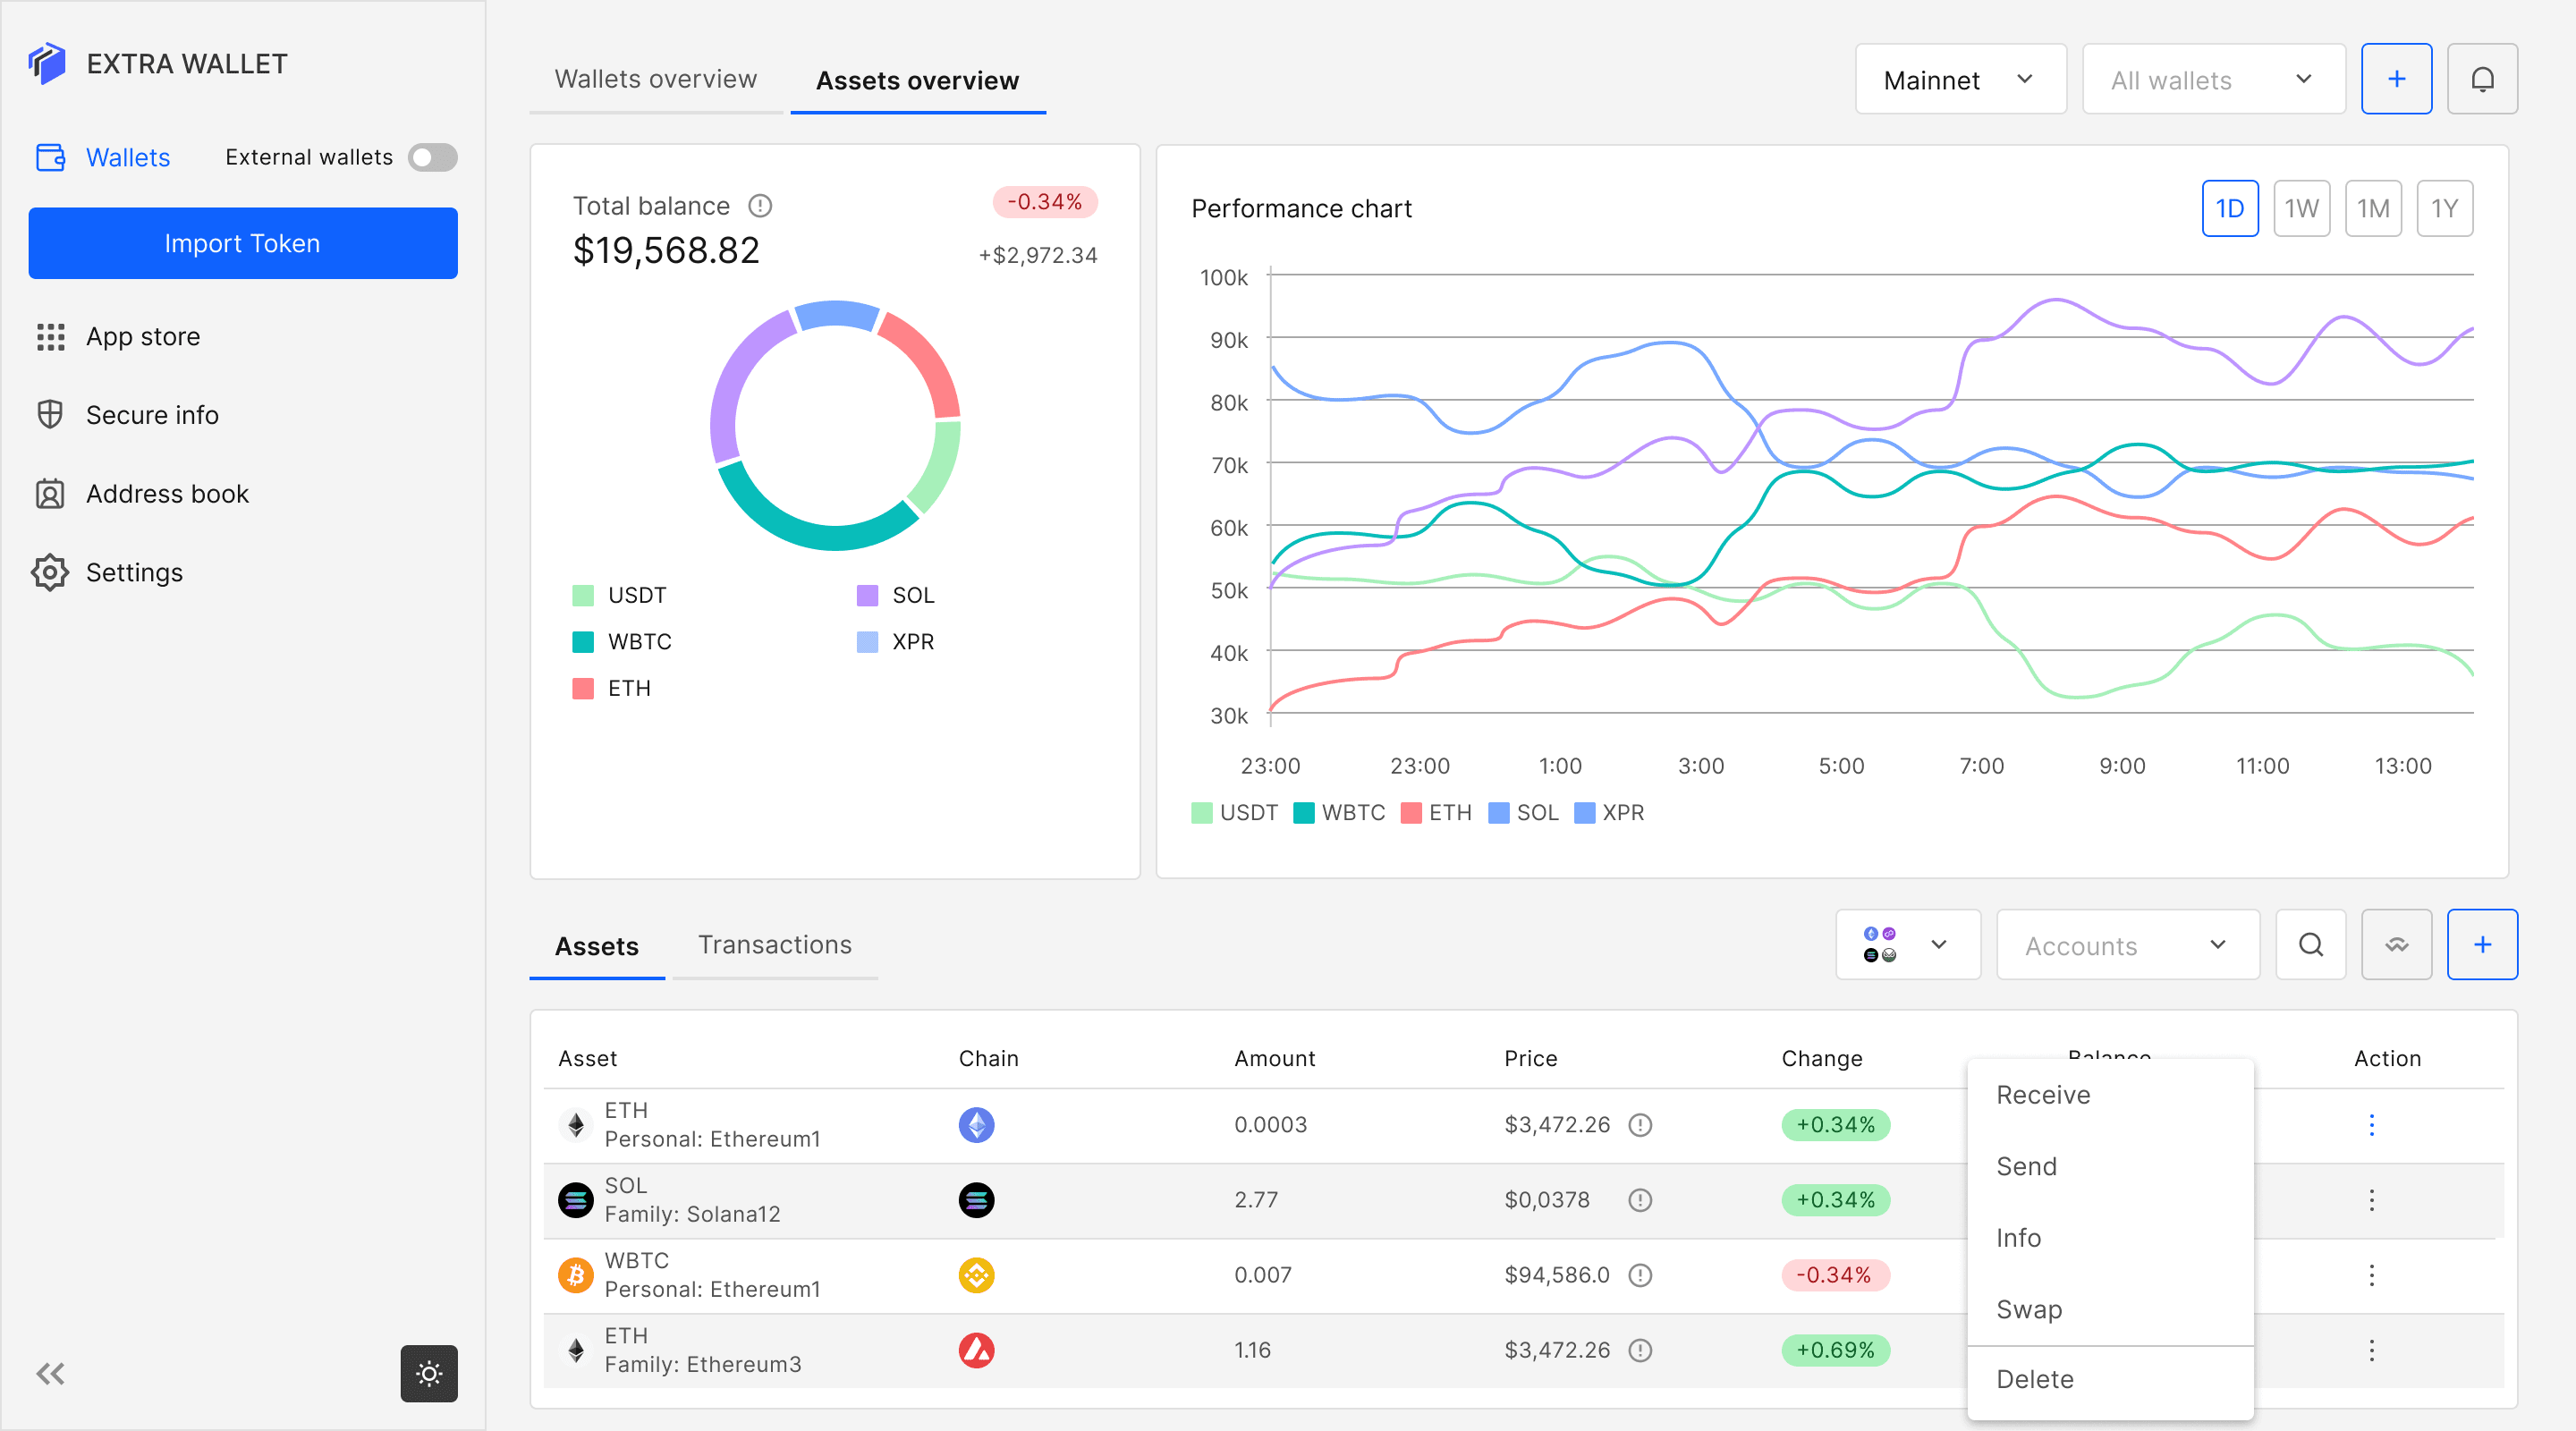Open the three-dot actions for SOL row
Viewport: 2576px width, 1431px height.
[x=2370, y=1200]
